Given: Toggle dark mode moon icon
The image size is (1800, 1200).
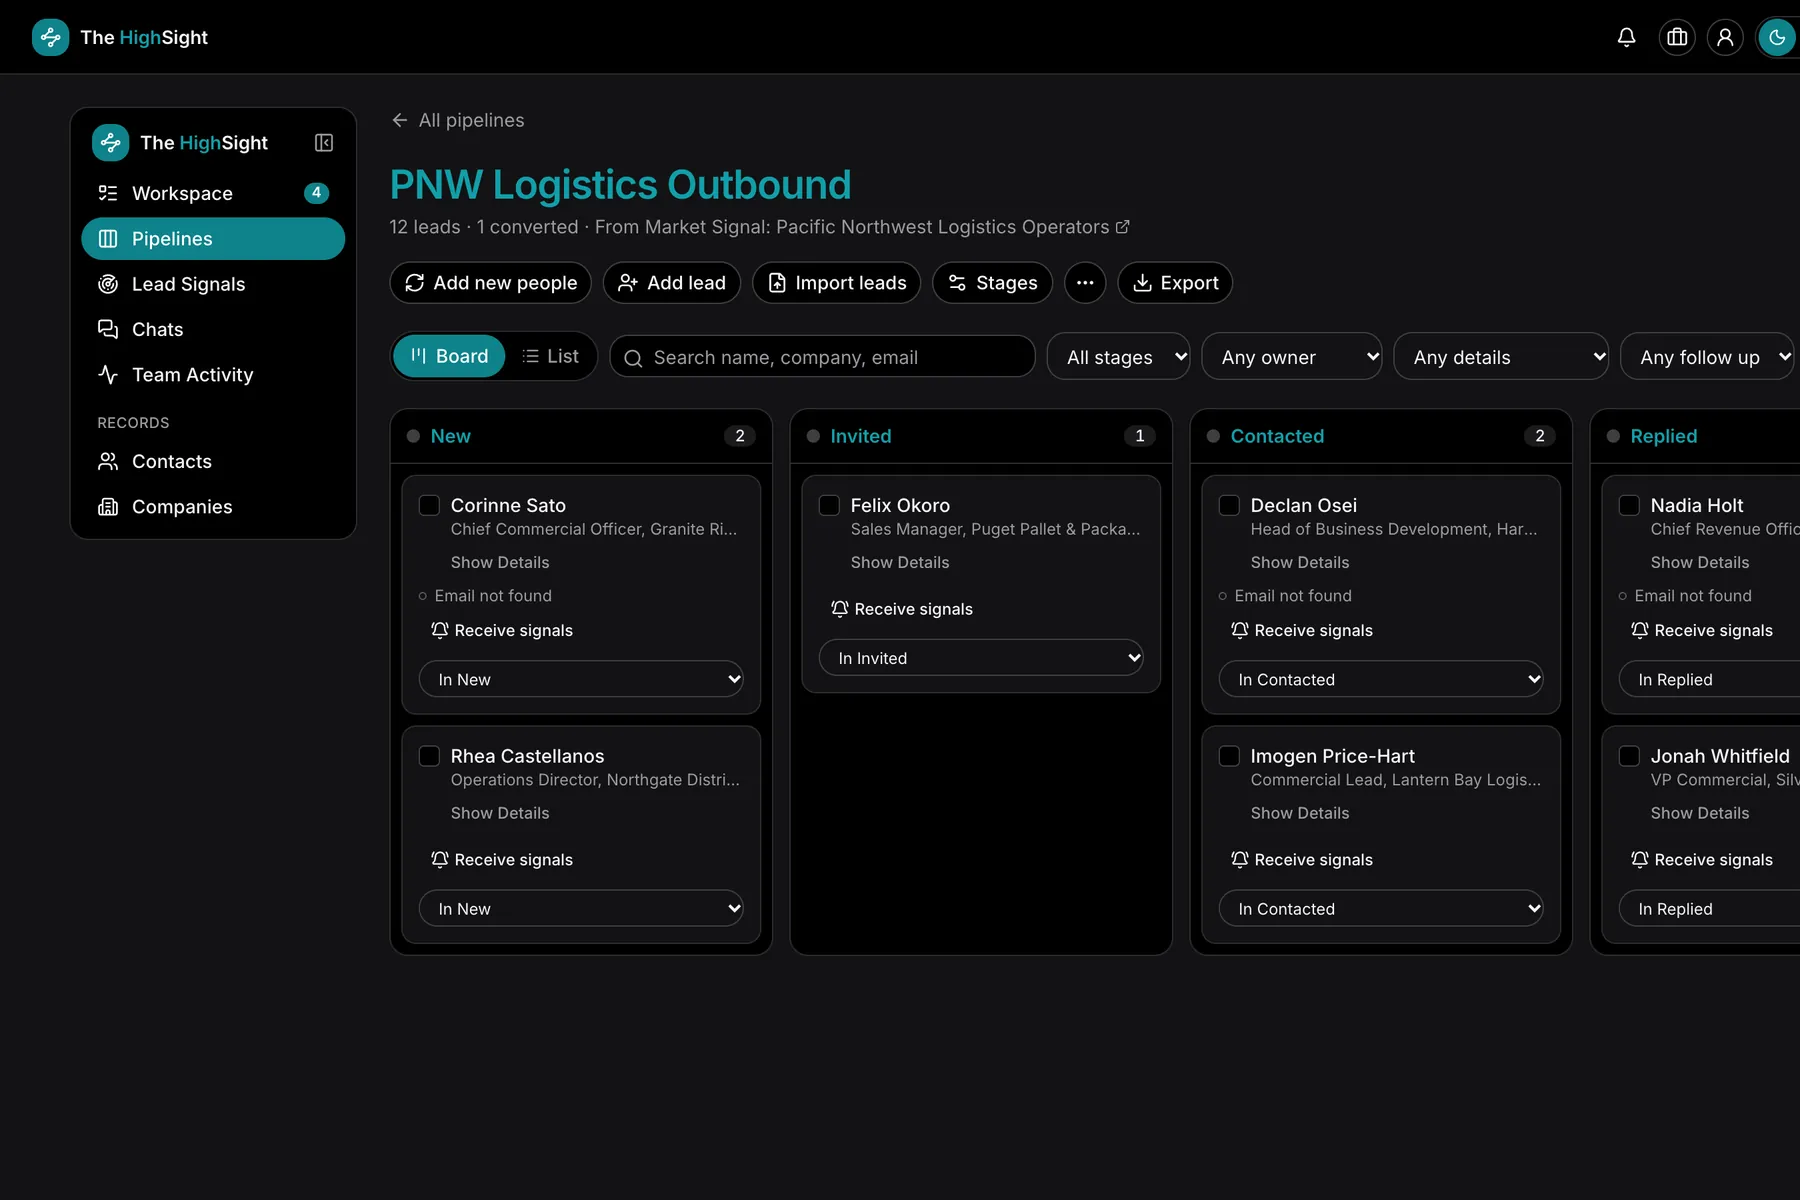Looking at the screenshot, I should 1777,37.
